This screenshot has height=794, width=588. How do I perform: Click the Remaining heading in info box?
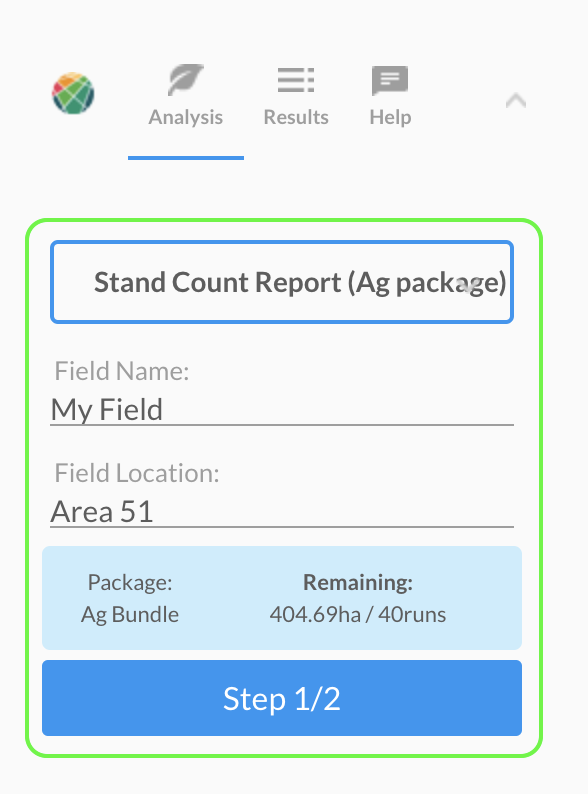[358, 582]
